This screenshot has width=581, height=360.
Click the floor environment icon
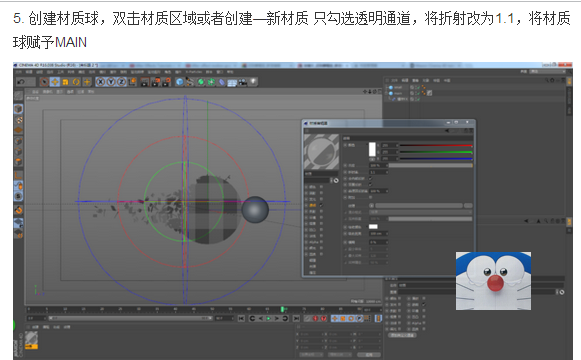point(232,82)
